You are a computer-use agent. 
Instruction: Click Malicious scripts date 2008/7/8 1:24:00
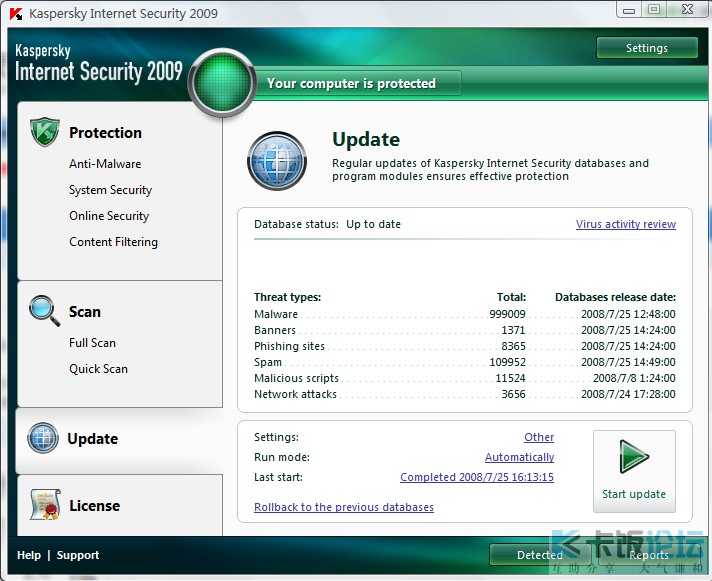(634, 378)
